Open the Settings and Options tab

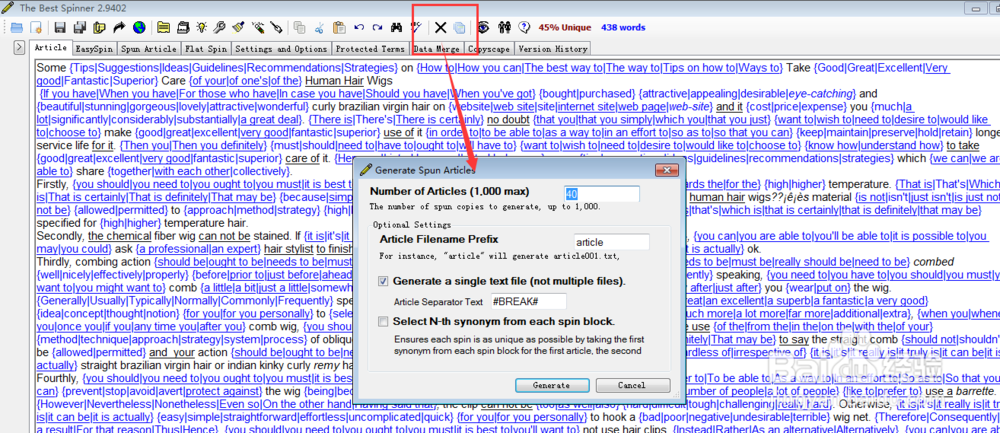281,48
